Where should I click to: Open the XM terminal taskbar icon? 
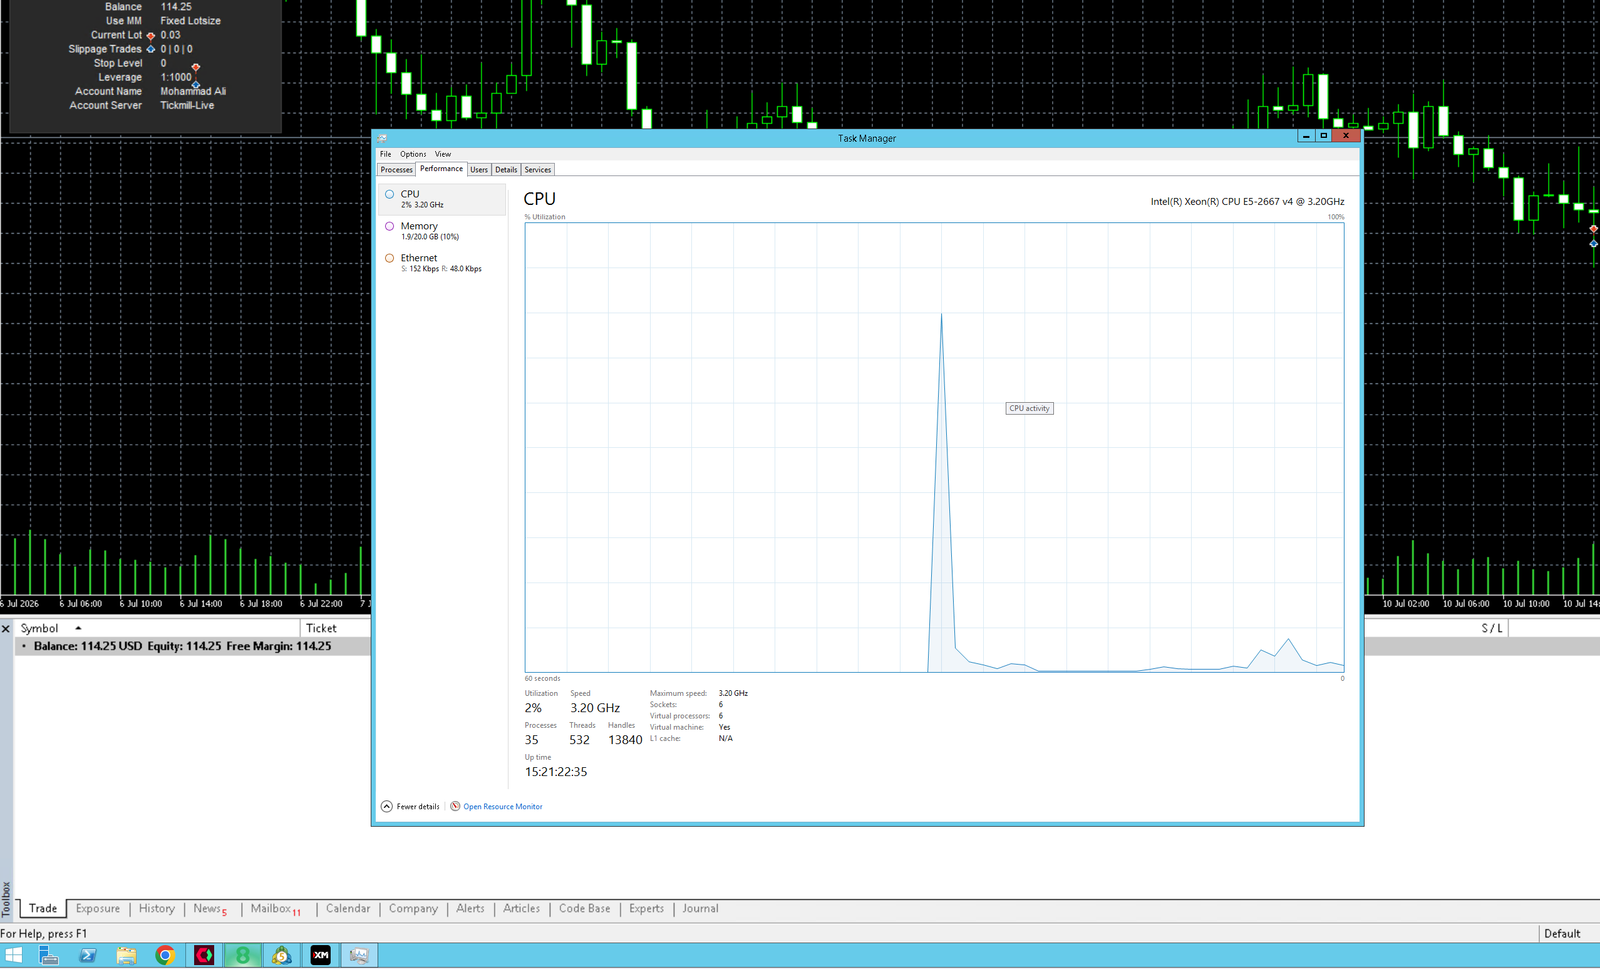click(320, 956)
